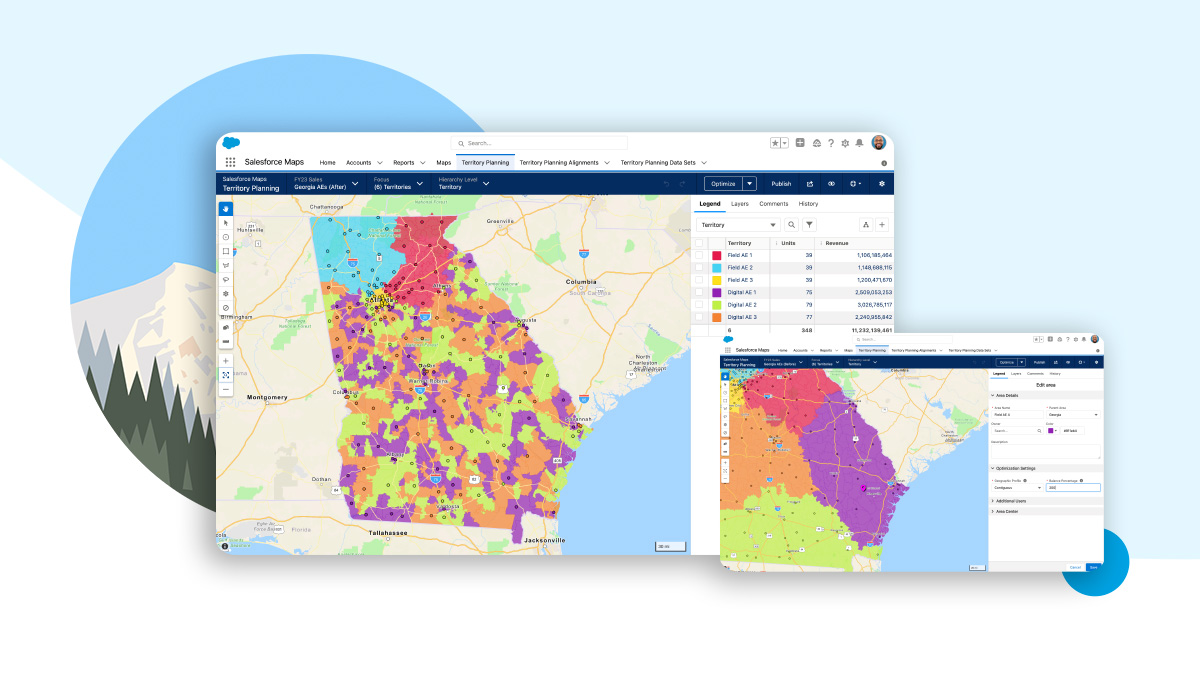
Task: Open the Accounts tab chevron in large window
Action: 380,162
